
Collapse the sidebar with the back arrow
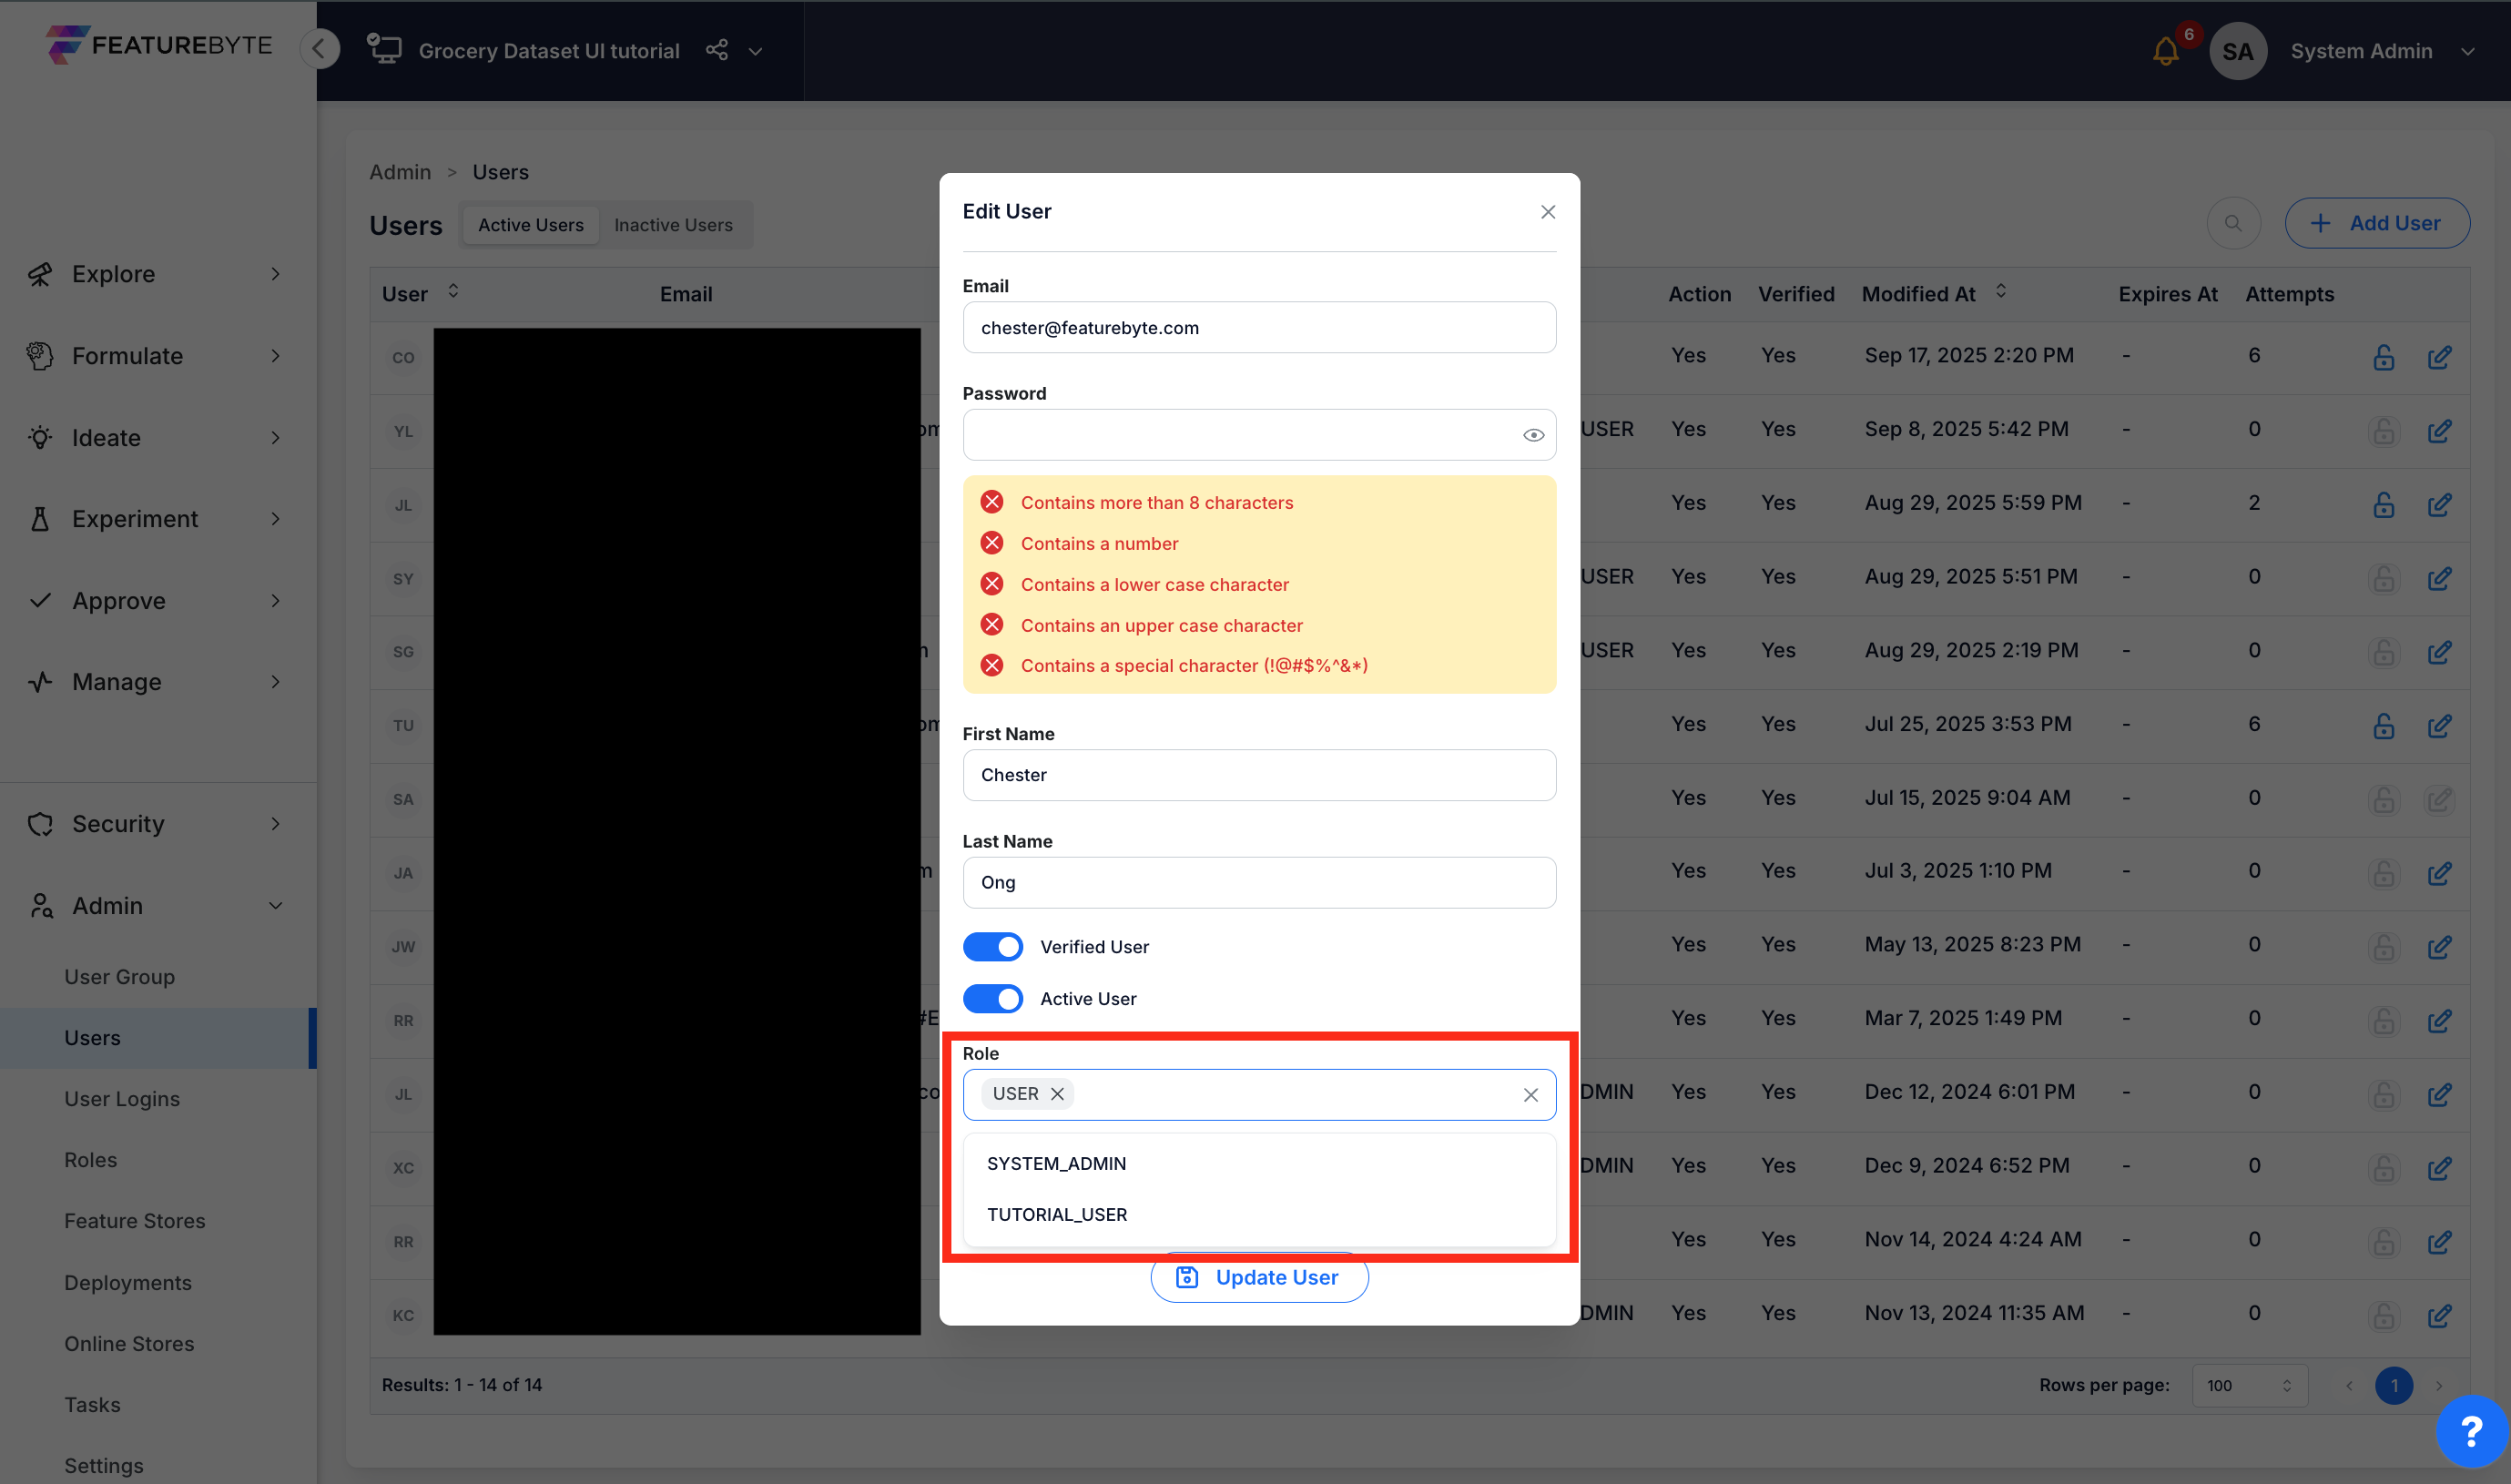(x=320, y=49)
